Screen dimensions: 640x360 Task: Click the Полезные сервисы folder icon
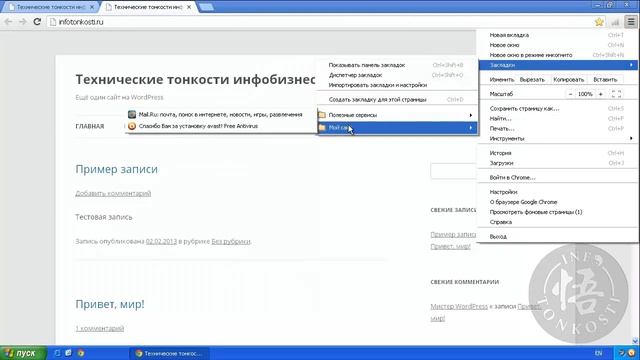322,115
